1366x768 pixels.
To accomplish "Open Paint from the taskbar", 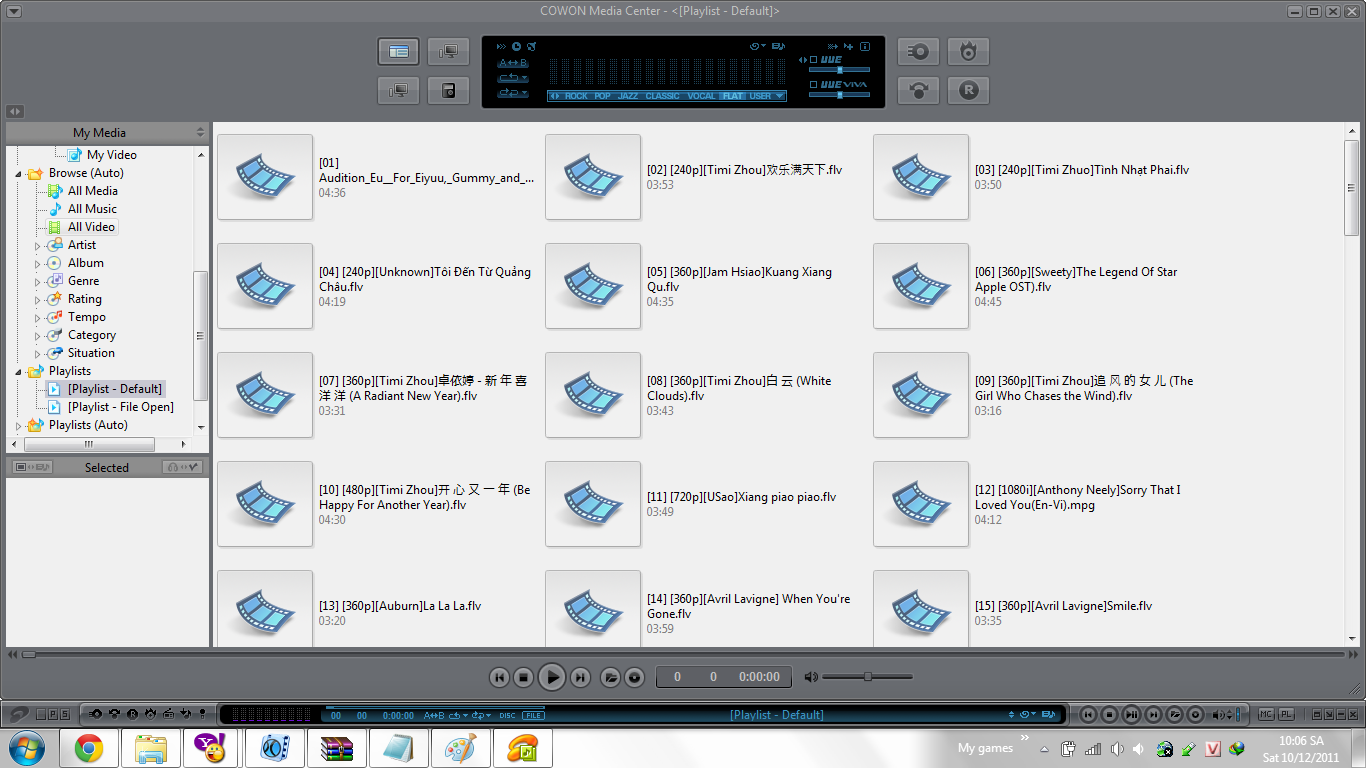I will point(461,748).
